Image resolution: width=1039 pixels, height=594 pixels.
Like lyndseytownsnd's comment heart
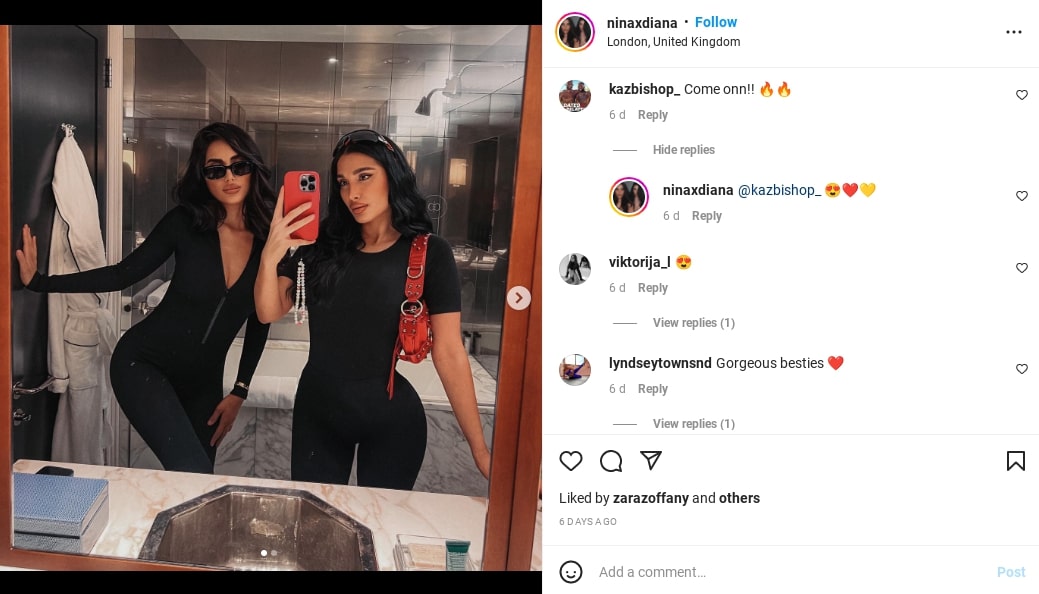tap(1022, 369)
